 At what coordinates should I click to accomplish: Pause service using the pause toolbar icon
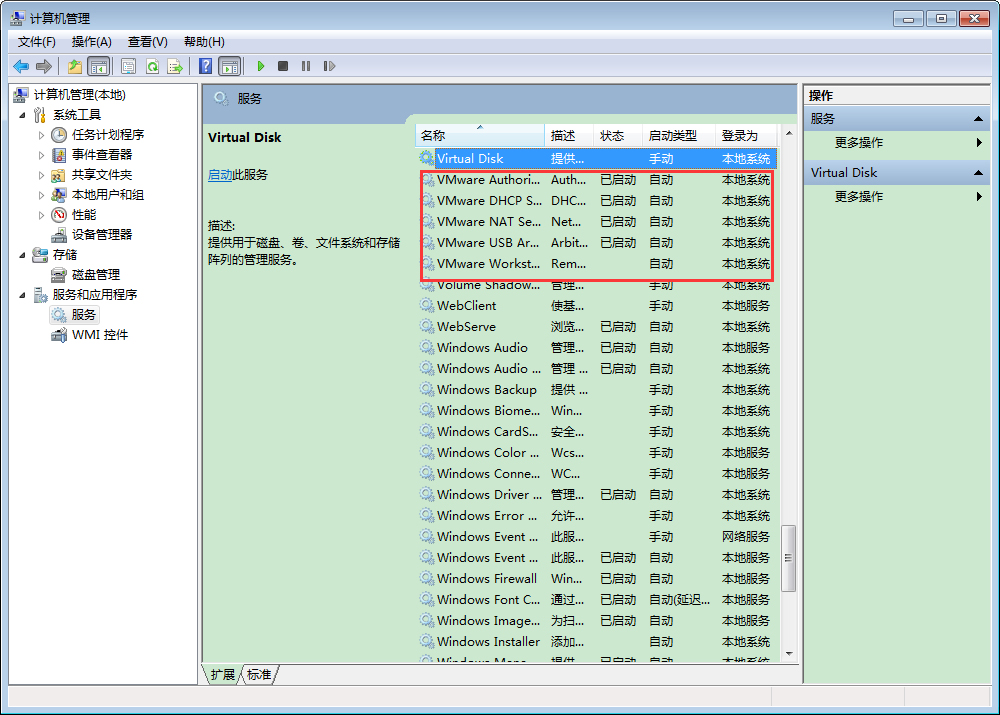(306, 66)
